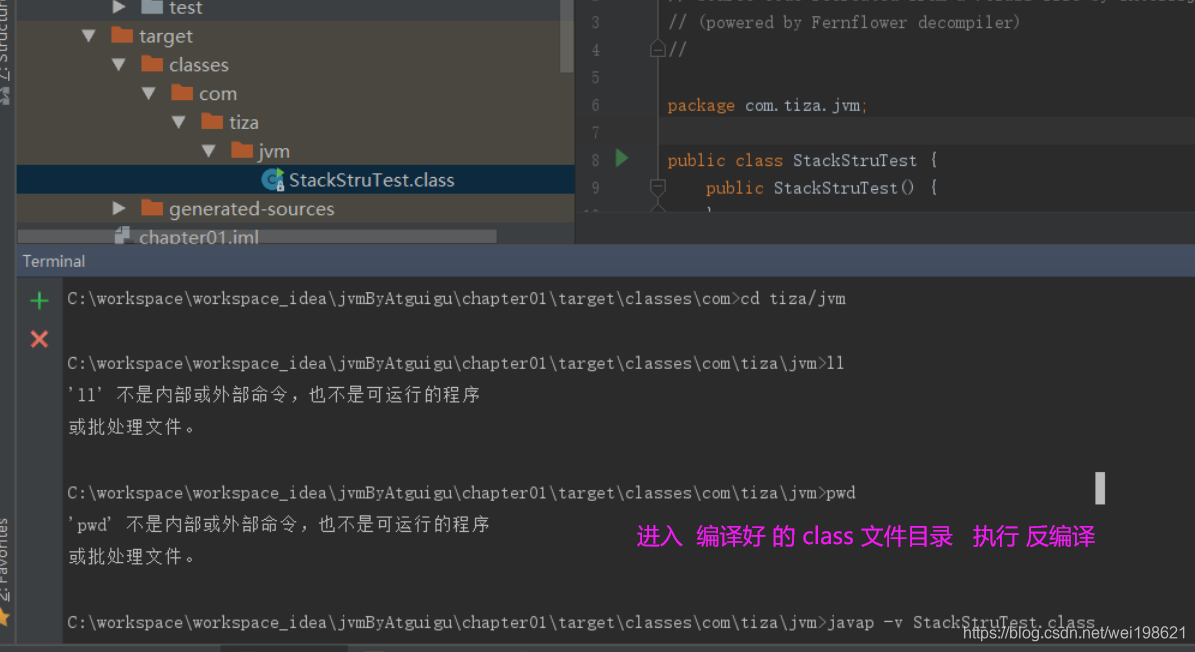Open the Favorites tool window tab
The image size is (1195, 652).
click(x=6, y=571)
